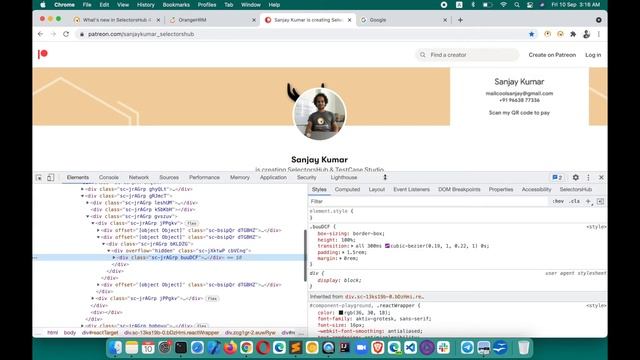Select the div#reactTarget breadcrumb
The image size is (640, 360).
[100, 333]
